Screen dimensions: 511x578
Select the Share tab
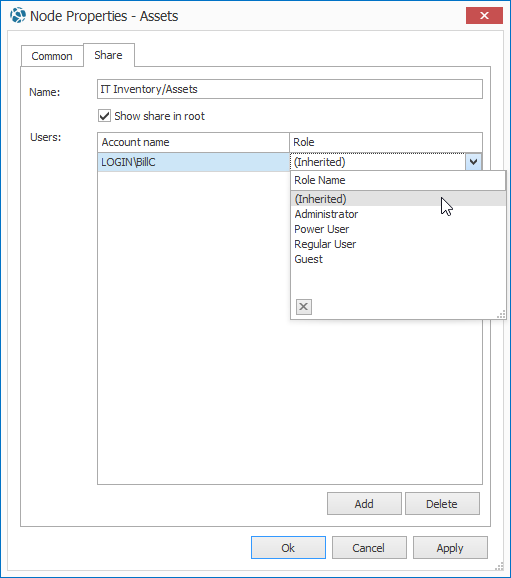109,55
